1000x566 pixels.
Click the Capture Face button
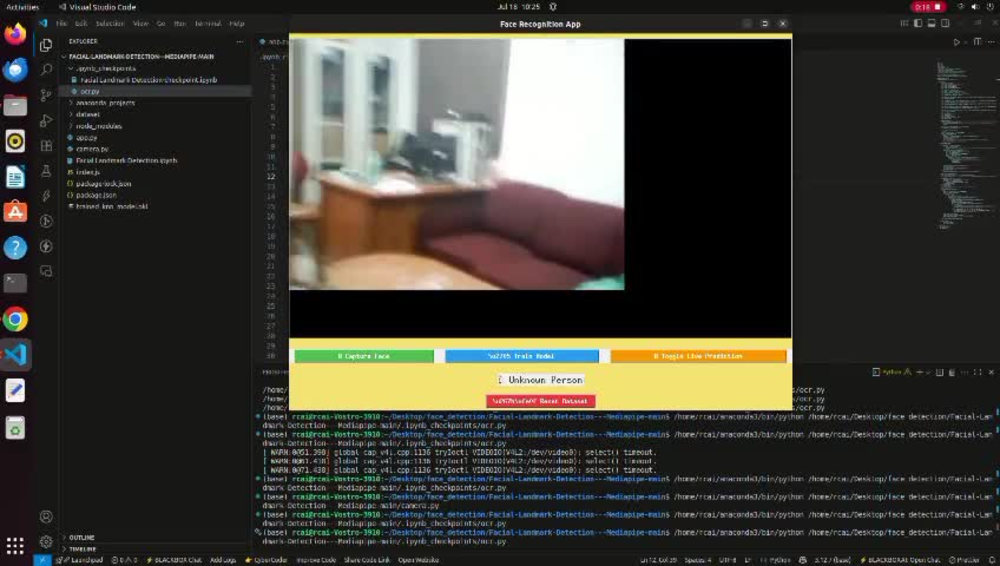(364, 356)
